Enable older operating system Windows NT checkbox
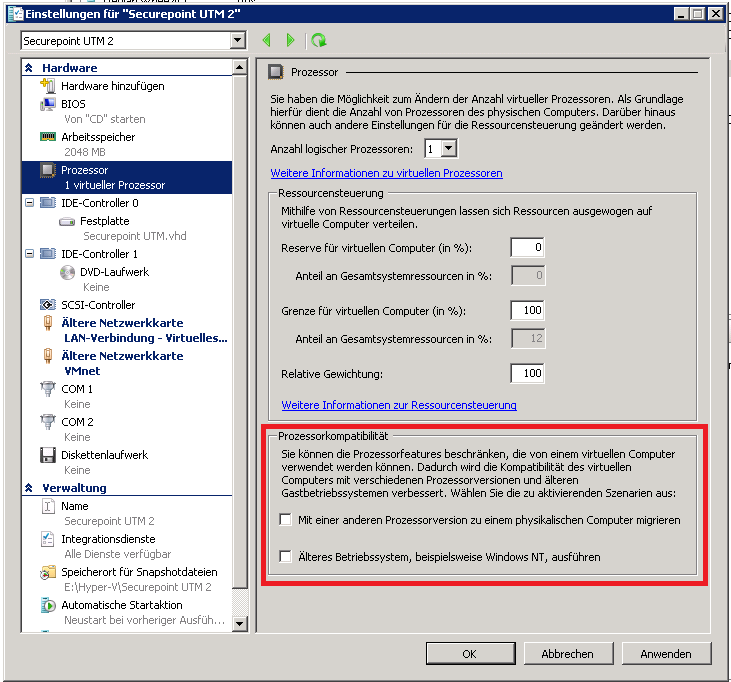Image resolution: width=731 pixels, height=682 pixels. [x=286, y=556]
